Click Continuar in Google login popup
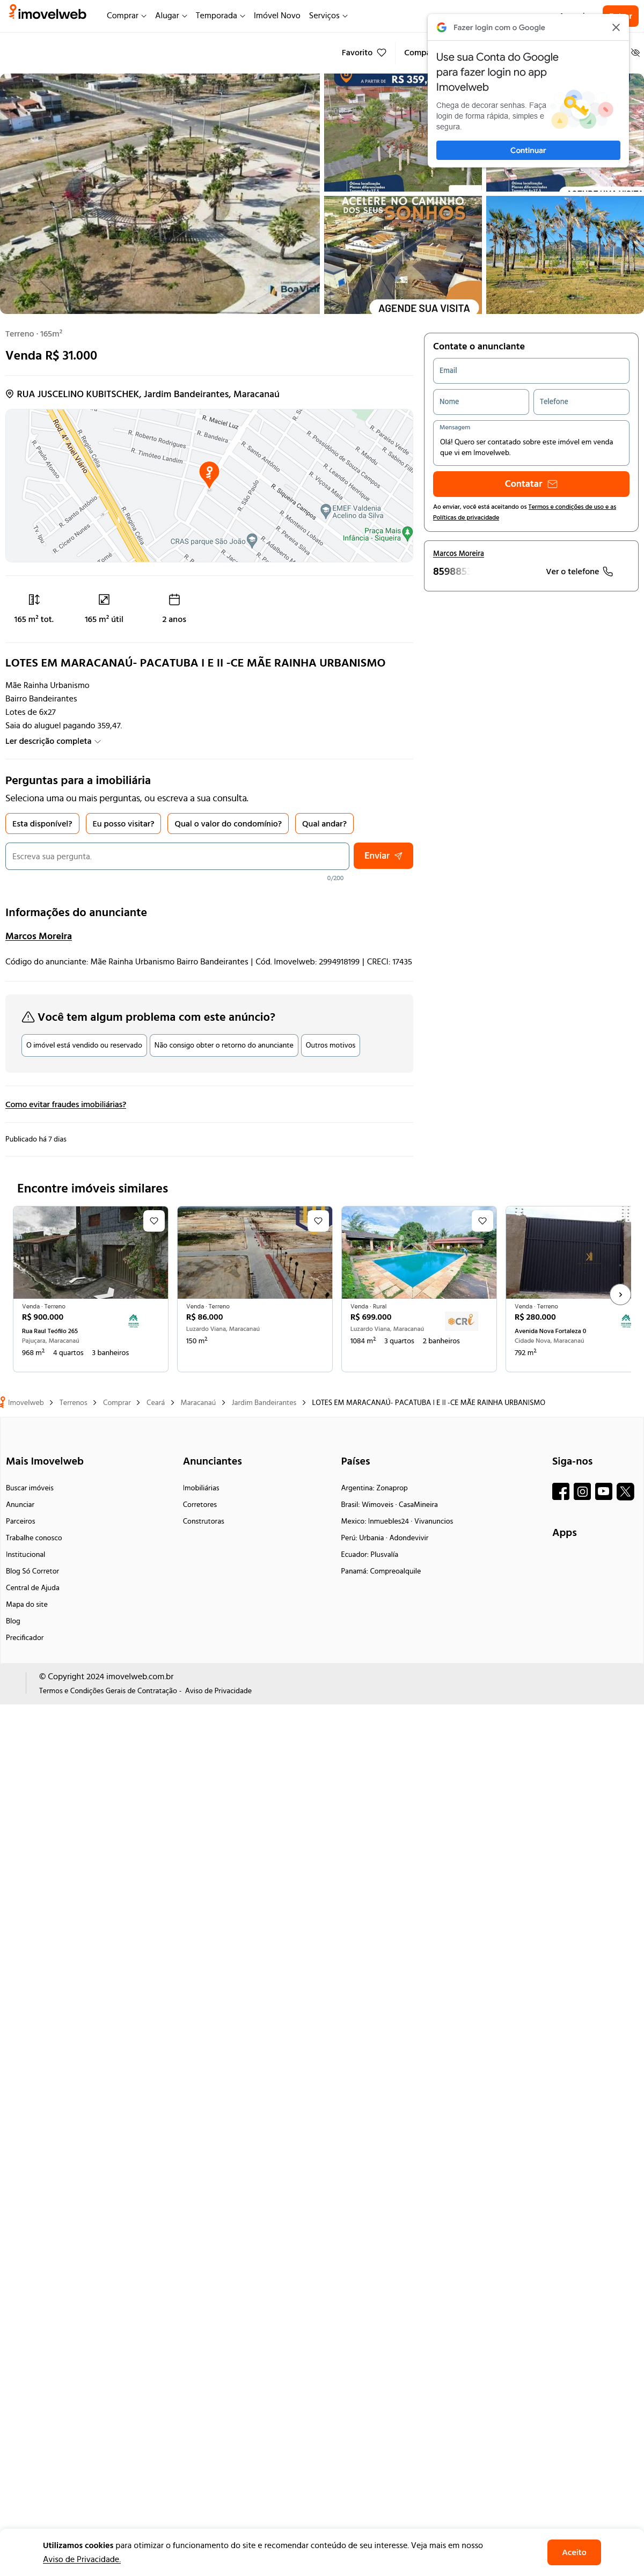 [x=528, y=150]
